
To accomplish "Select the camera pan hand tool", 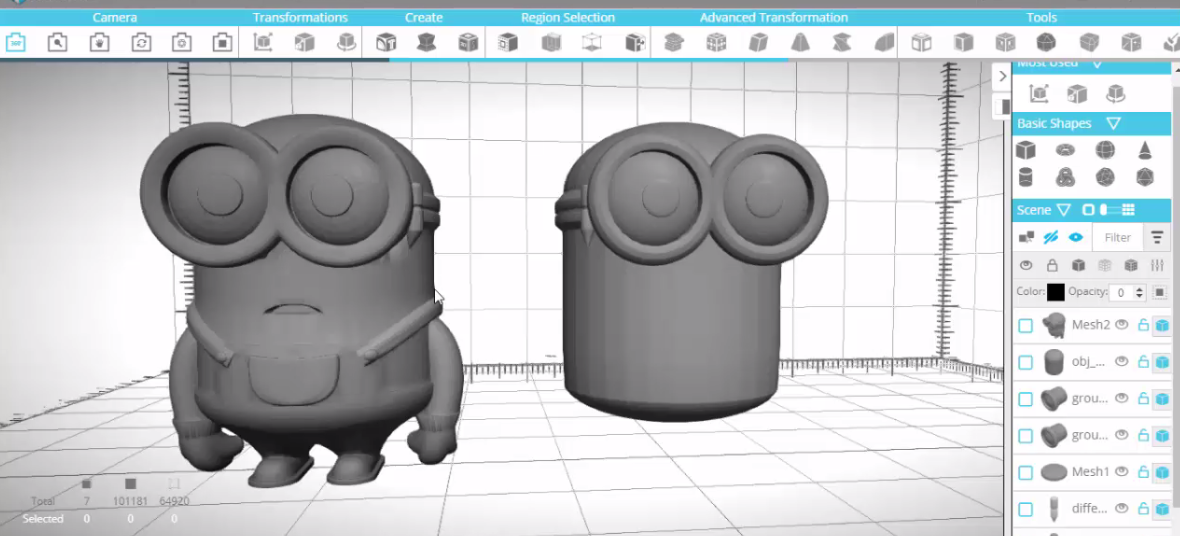I will (x=99, y=42).
